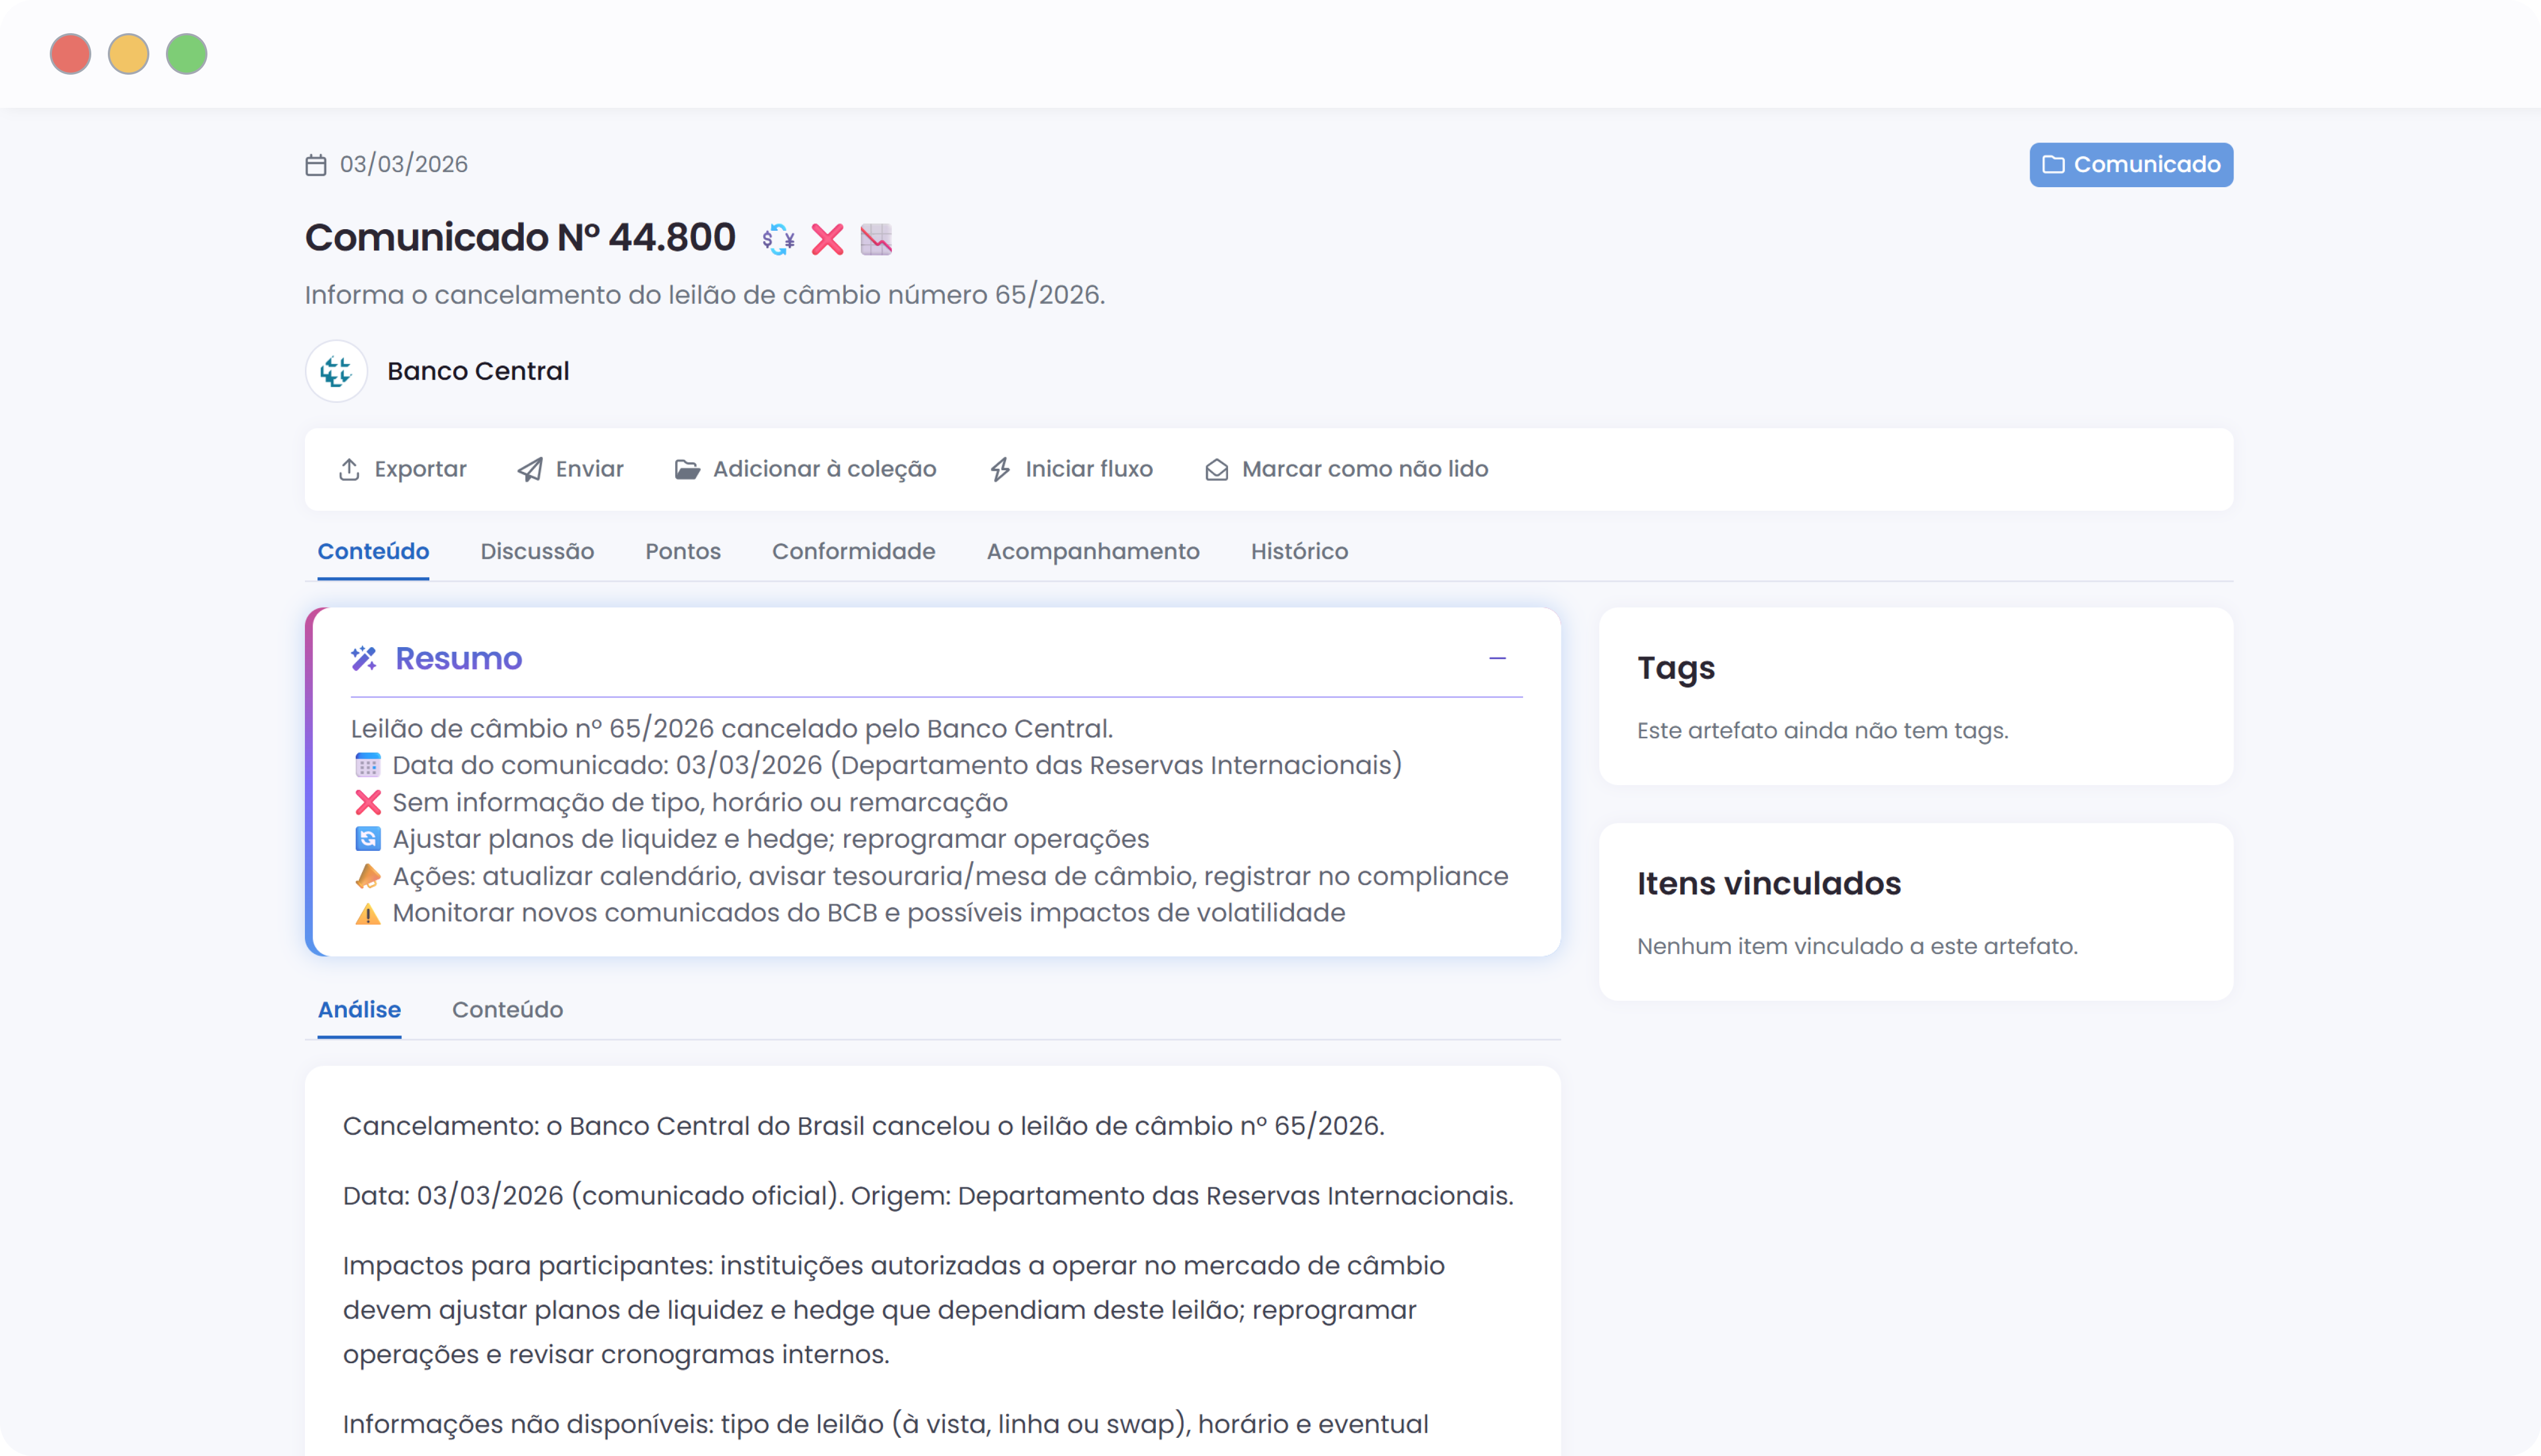Click Adicionar à coleção label
The height and width of the screenshot is (1456, 2541).
[x=824, y=470]
